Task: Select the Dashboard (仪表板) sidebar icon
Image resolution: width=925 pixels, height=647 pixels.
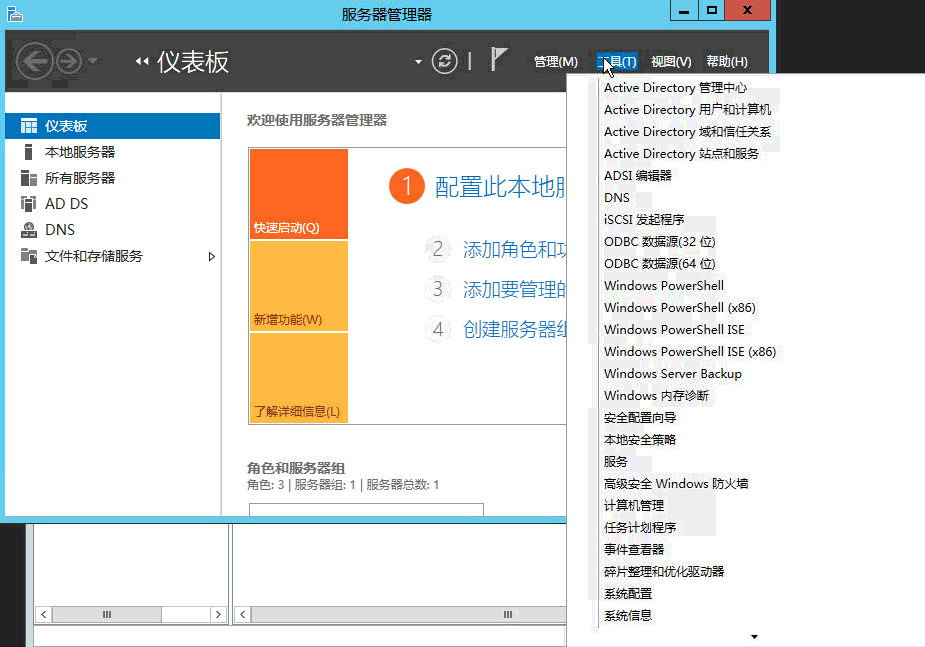Action: click(x=28, y=126)
